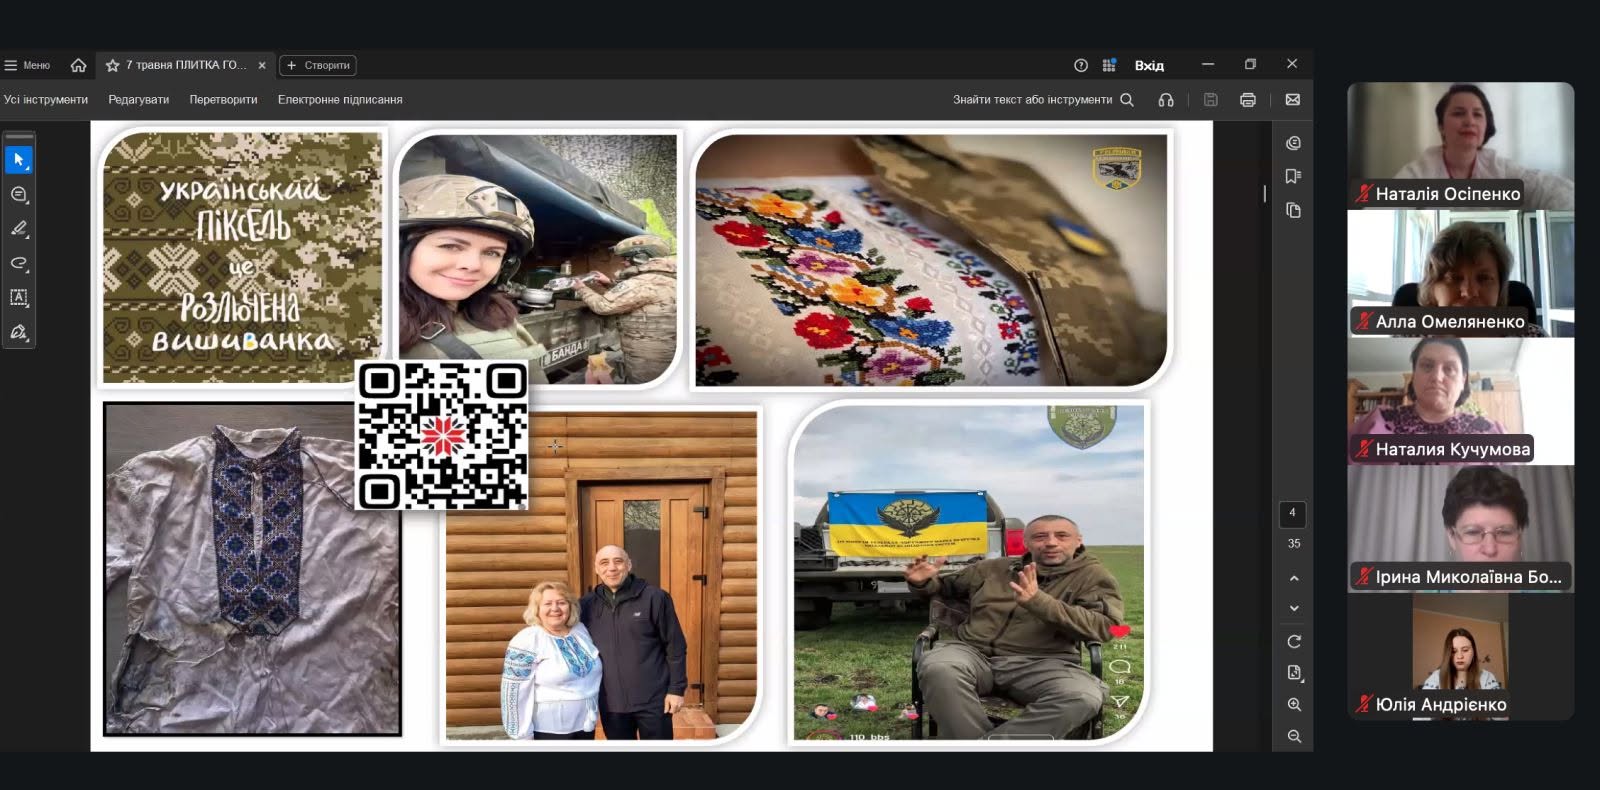Go to previous page with up chevron
Image resolution: width=1600 pixels, height=790 pixels.
click(1294, 578)
